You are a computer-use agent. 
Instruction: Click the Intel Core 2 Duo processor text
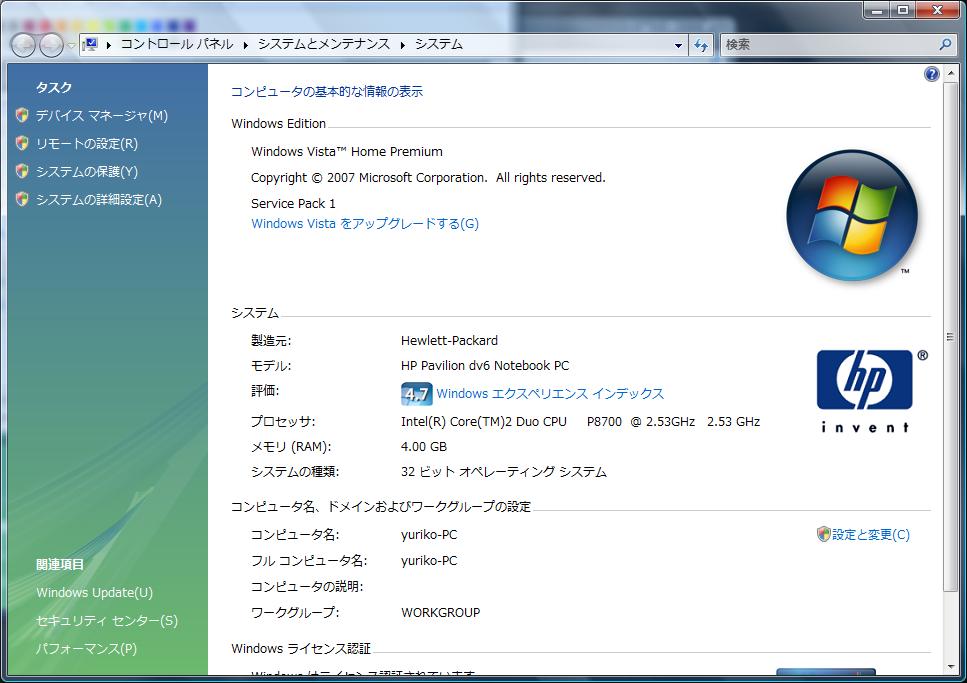tap(580, 421)
